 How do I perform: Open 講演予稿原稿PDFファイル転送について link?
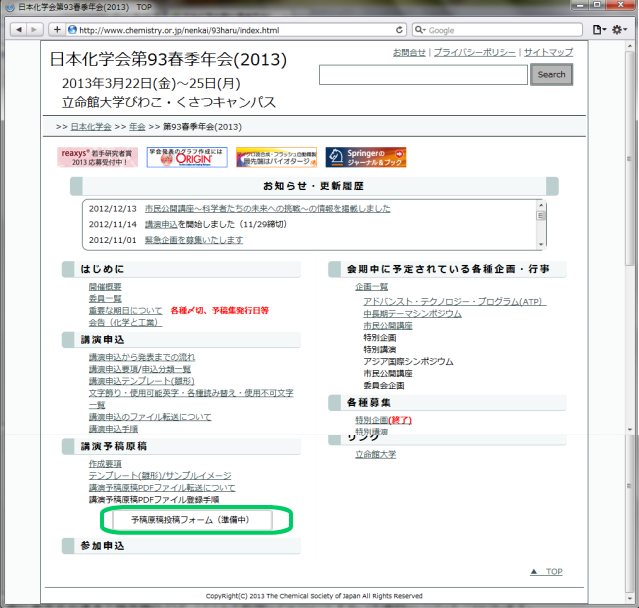[162, 488]
